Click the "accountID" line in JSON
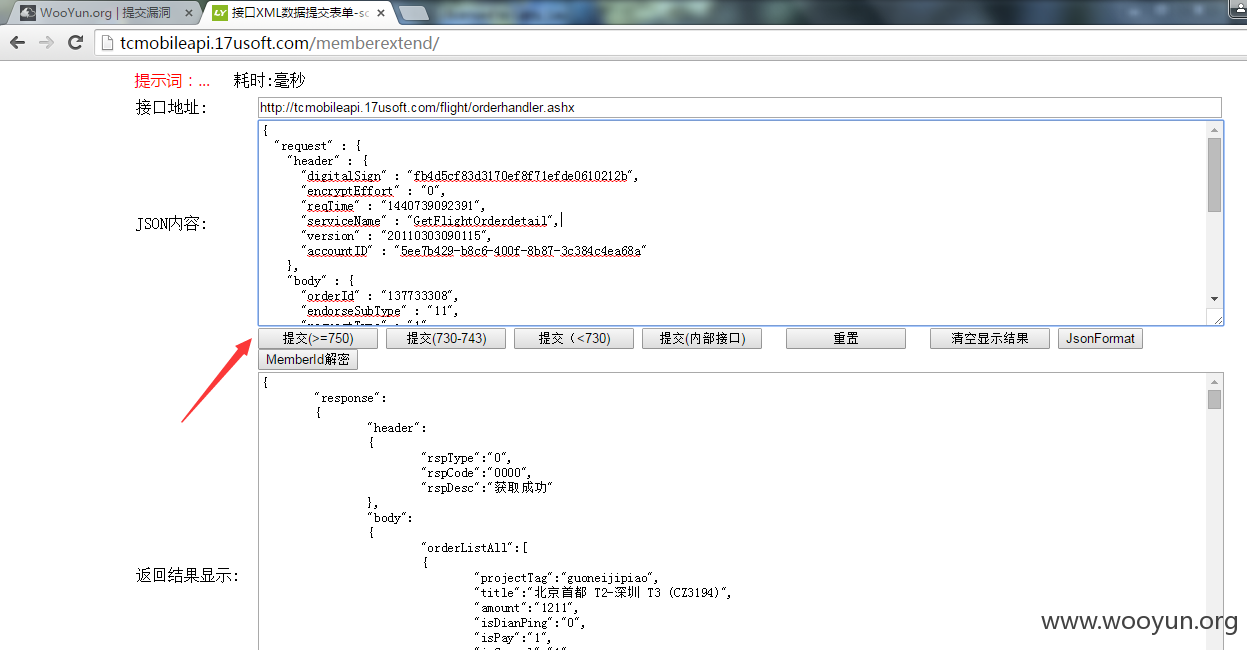 pyautogui.click(x=474, y=250)
